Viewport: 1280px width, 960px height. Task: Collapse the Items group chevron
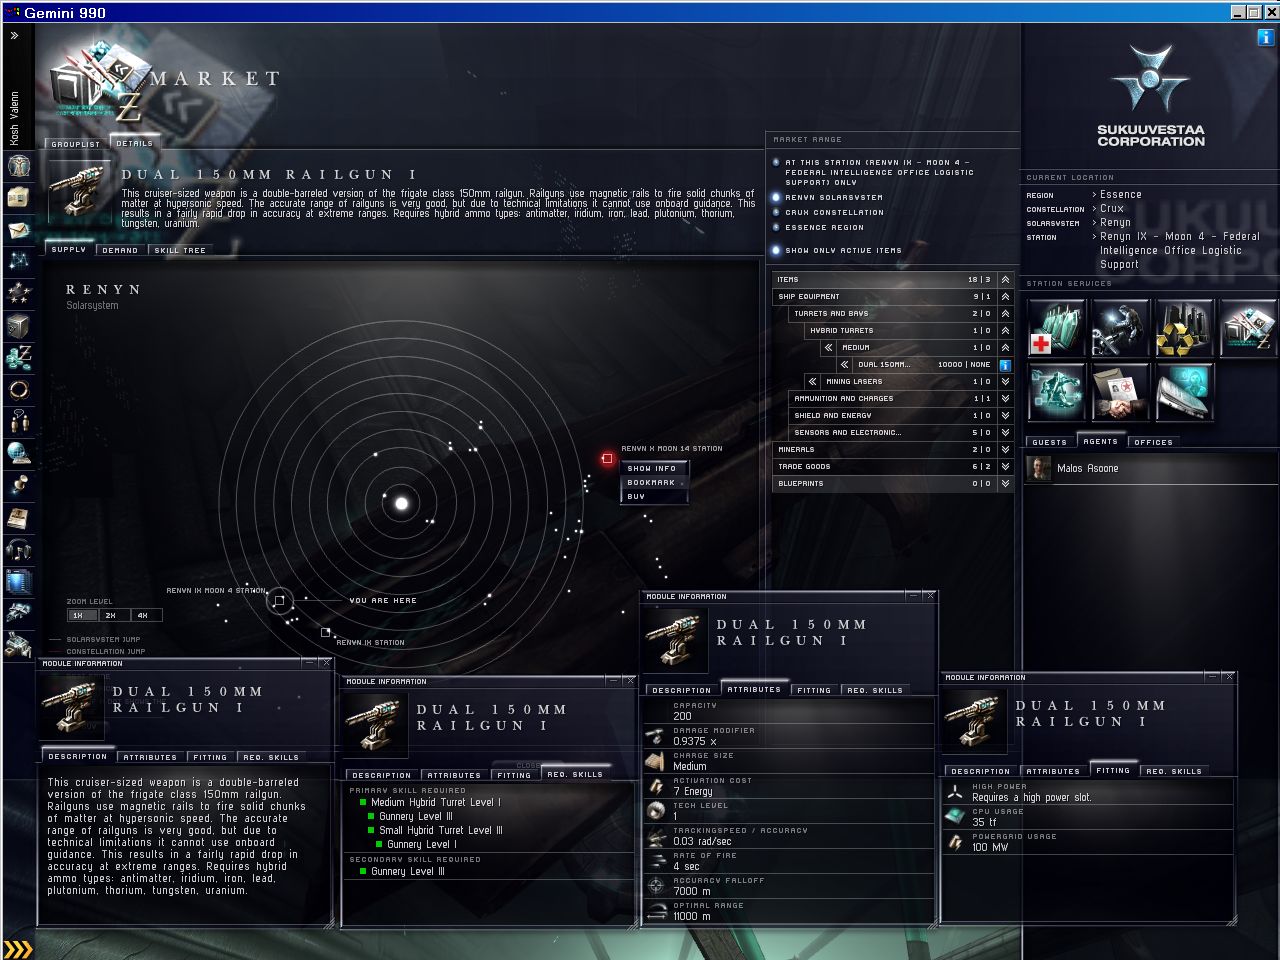point(1005,280)
